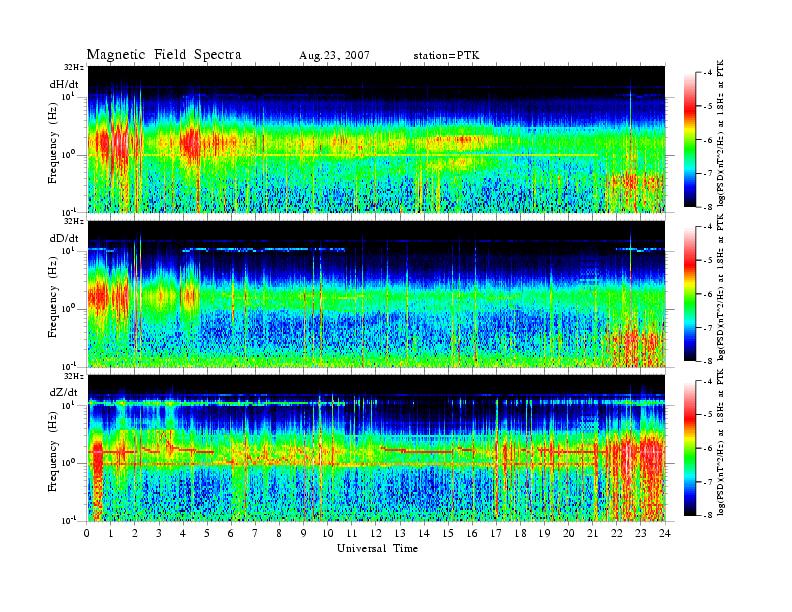Click the dH/dt panel color scale bar

(x=689, y=139)
